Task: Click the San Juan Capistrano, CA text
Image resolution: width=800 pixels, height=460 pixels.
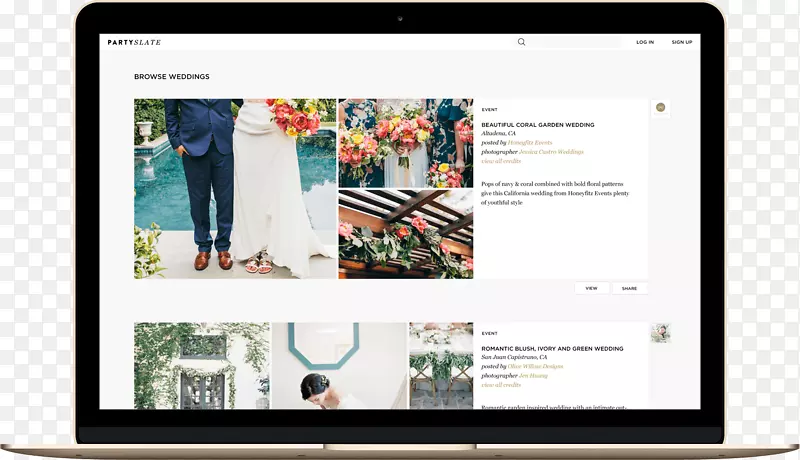Action: [514, 357]
